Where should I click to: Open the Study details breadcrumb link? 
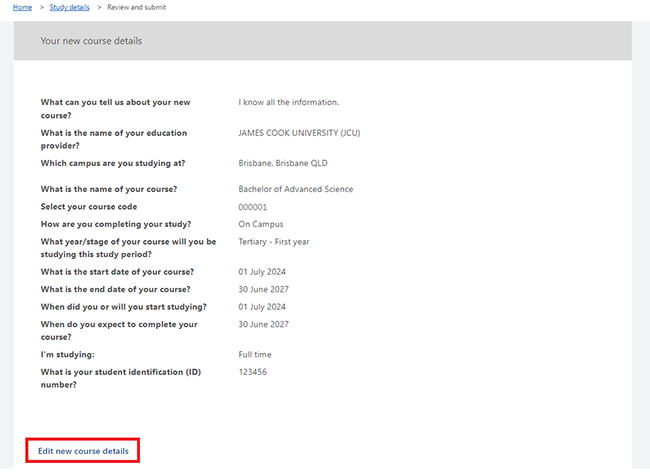tap(70, 7)
